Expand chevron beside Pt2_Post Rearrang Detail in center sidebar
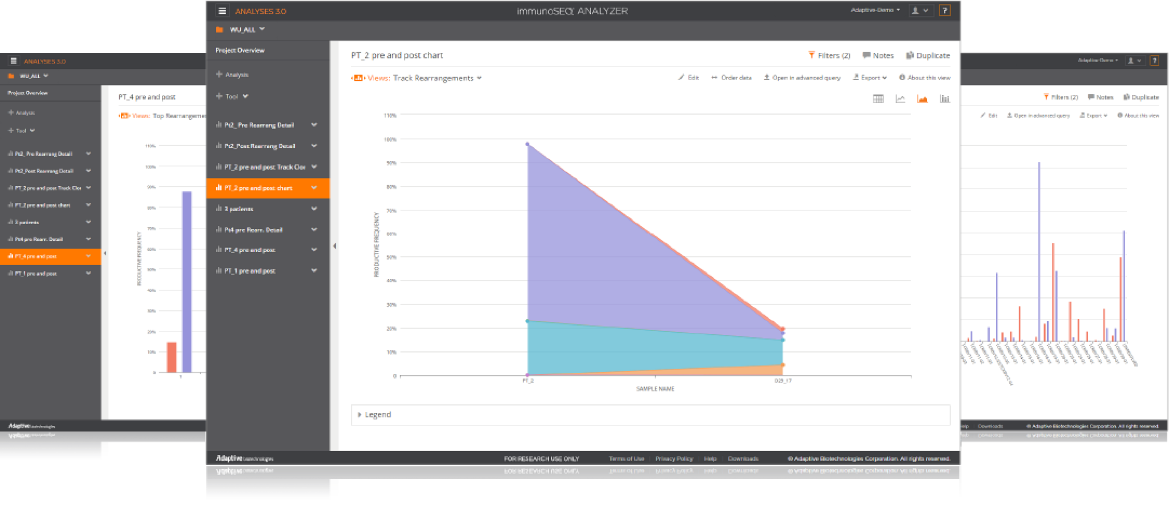Screen dimensions: 1169x532 coord(314,146)
